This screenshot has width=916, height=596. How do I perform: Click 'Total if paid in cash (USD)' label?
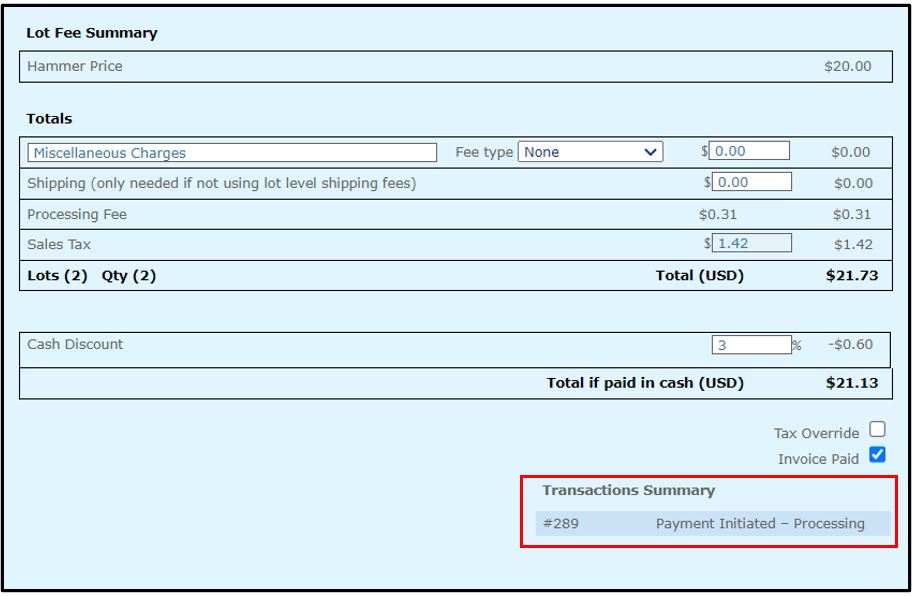(x=645, y=383)
